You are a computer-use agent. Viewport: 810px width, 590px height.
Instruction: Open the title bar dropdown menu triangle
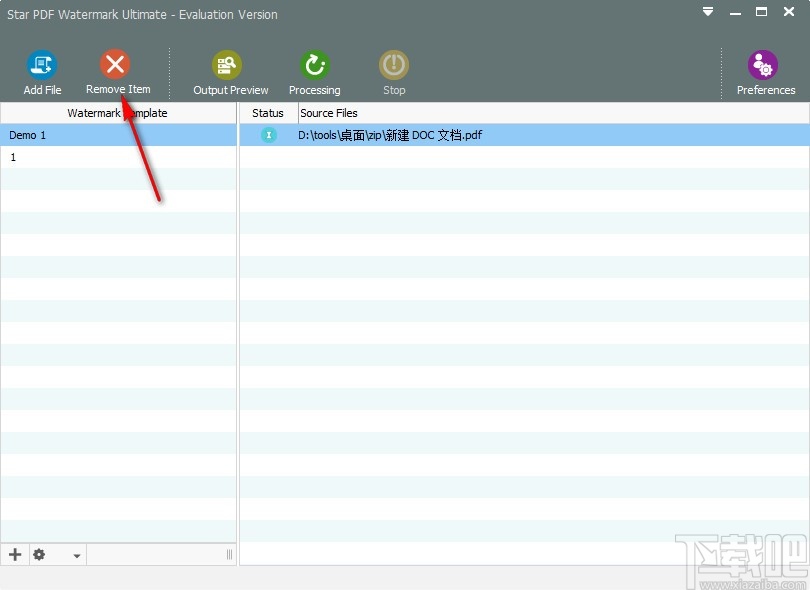coord(708,11)
